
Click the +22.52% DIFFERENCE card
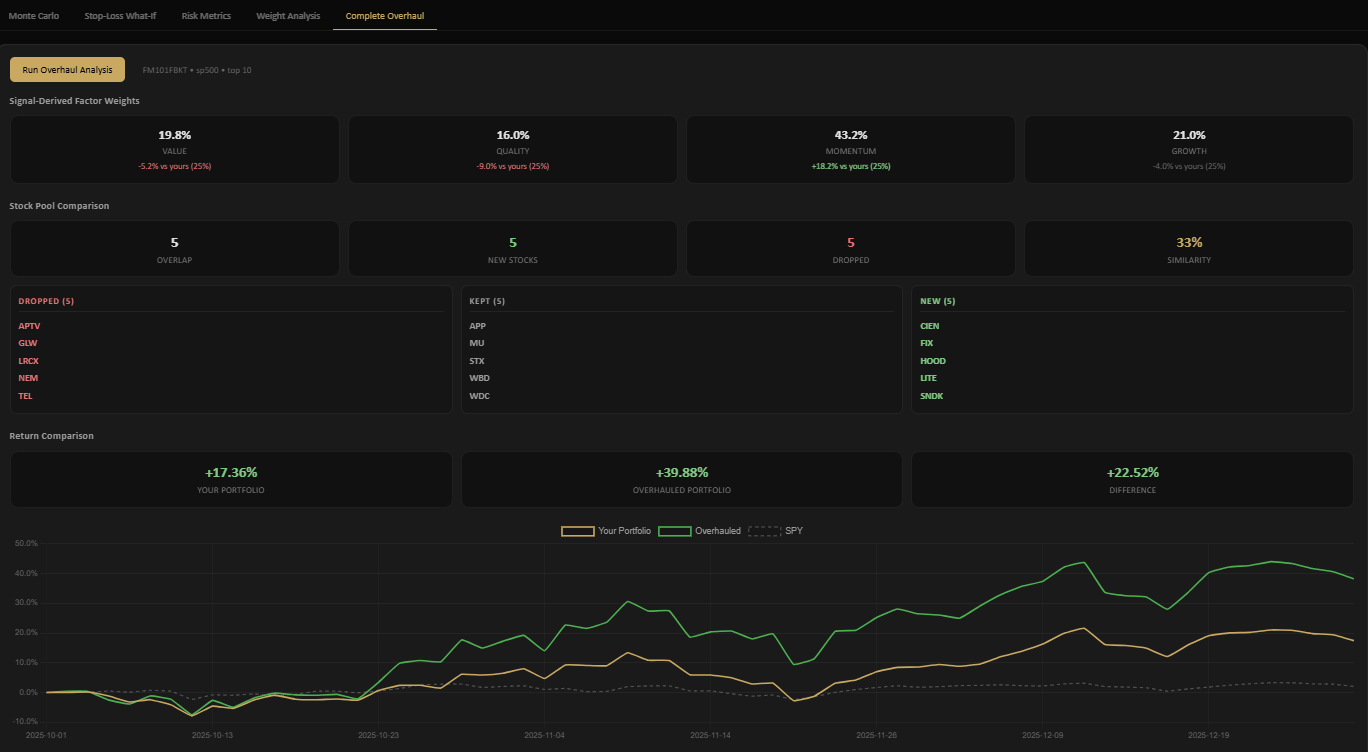pyautogui.click(x=1132, y=479)
